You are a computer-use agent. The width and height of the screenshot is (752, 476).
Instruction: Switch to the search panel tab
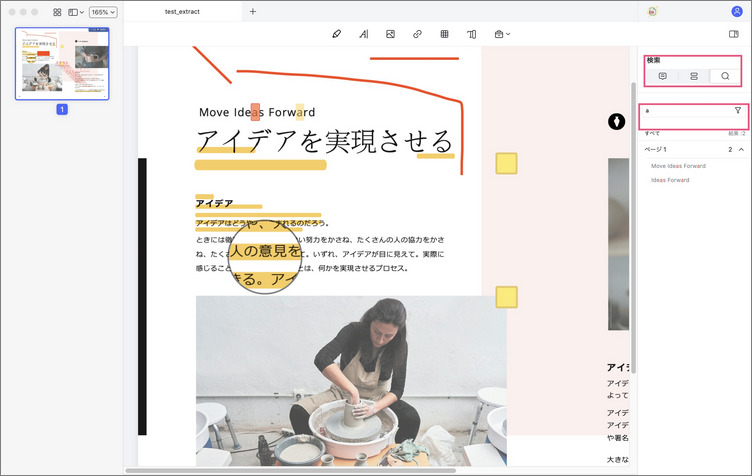[x=725, y=76]
